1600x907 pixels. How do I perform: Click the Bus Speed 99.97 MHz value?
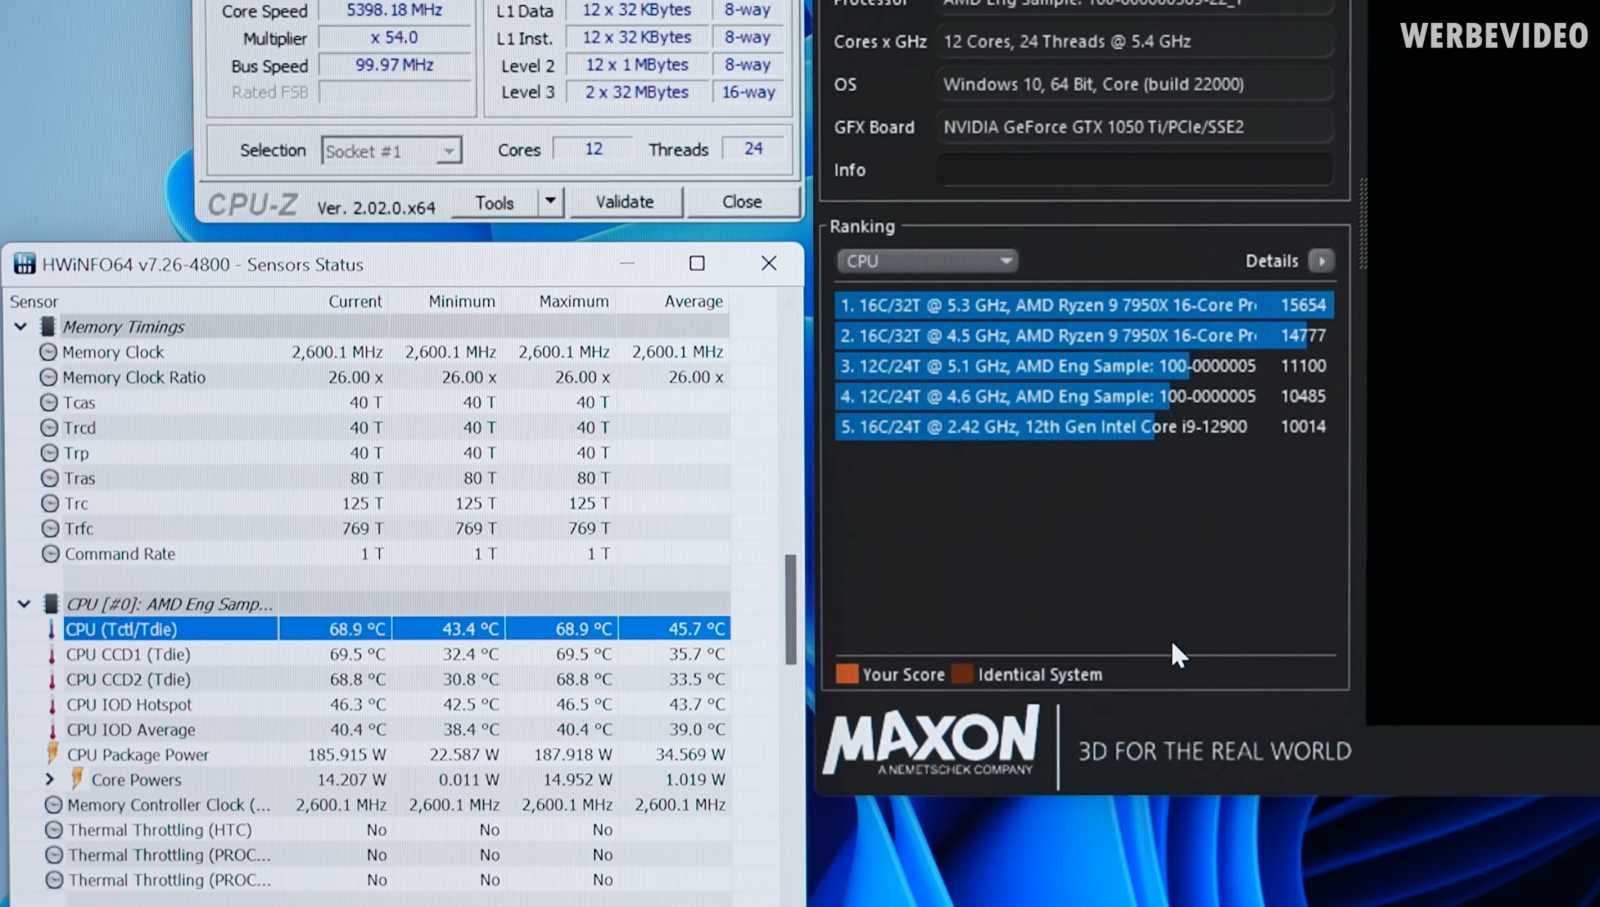(x=394, y=65)
